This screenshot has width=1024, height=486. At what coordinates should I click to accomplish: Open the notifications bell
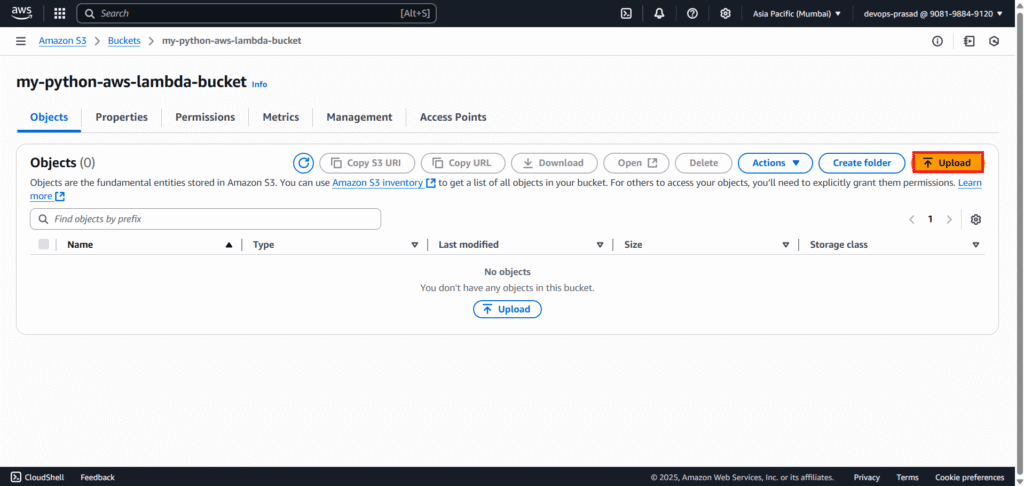(659, 13)
